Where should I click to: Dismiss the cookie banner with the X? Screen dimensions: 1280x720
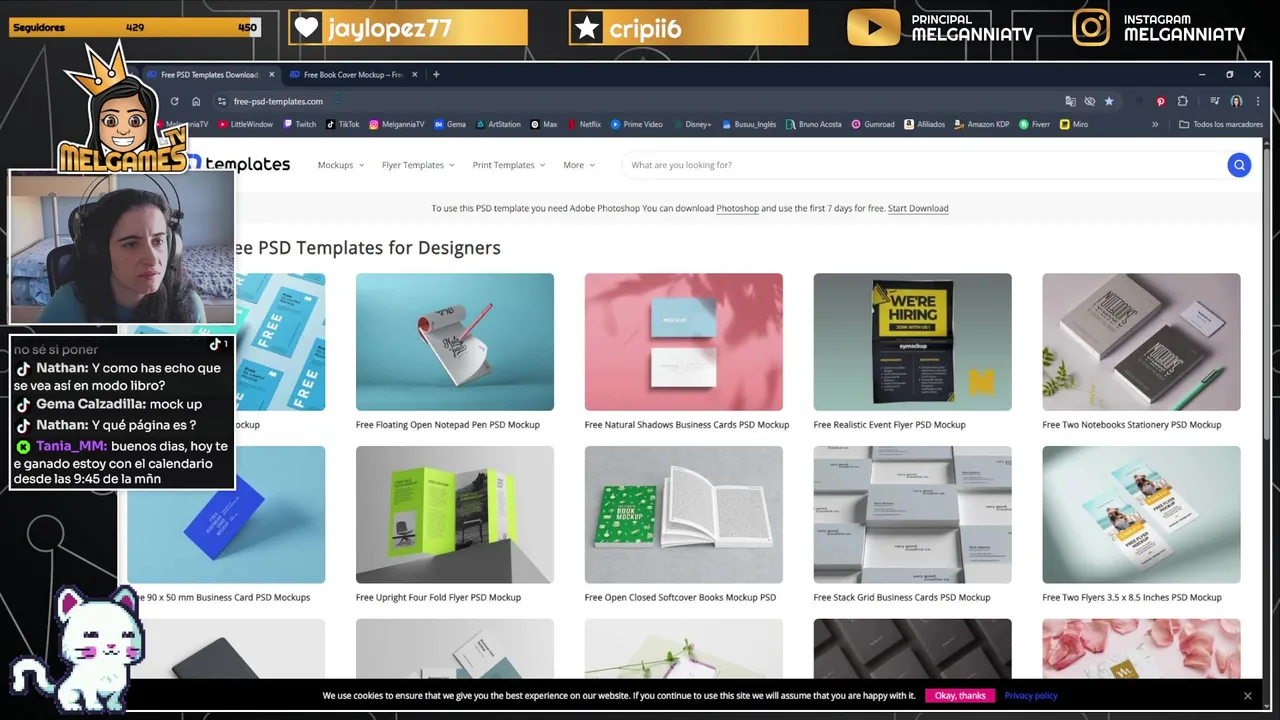[x=1247, y=696]
